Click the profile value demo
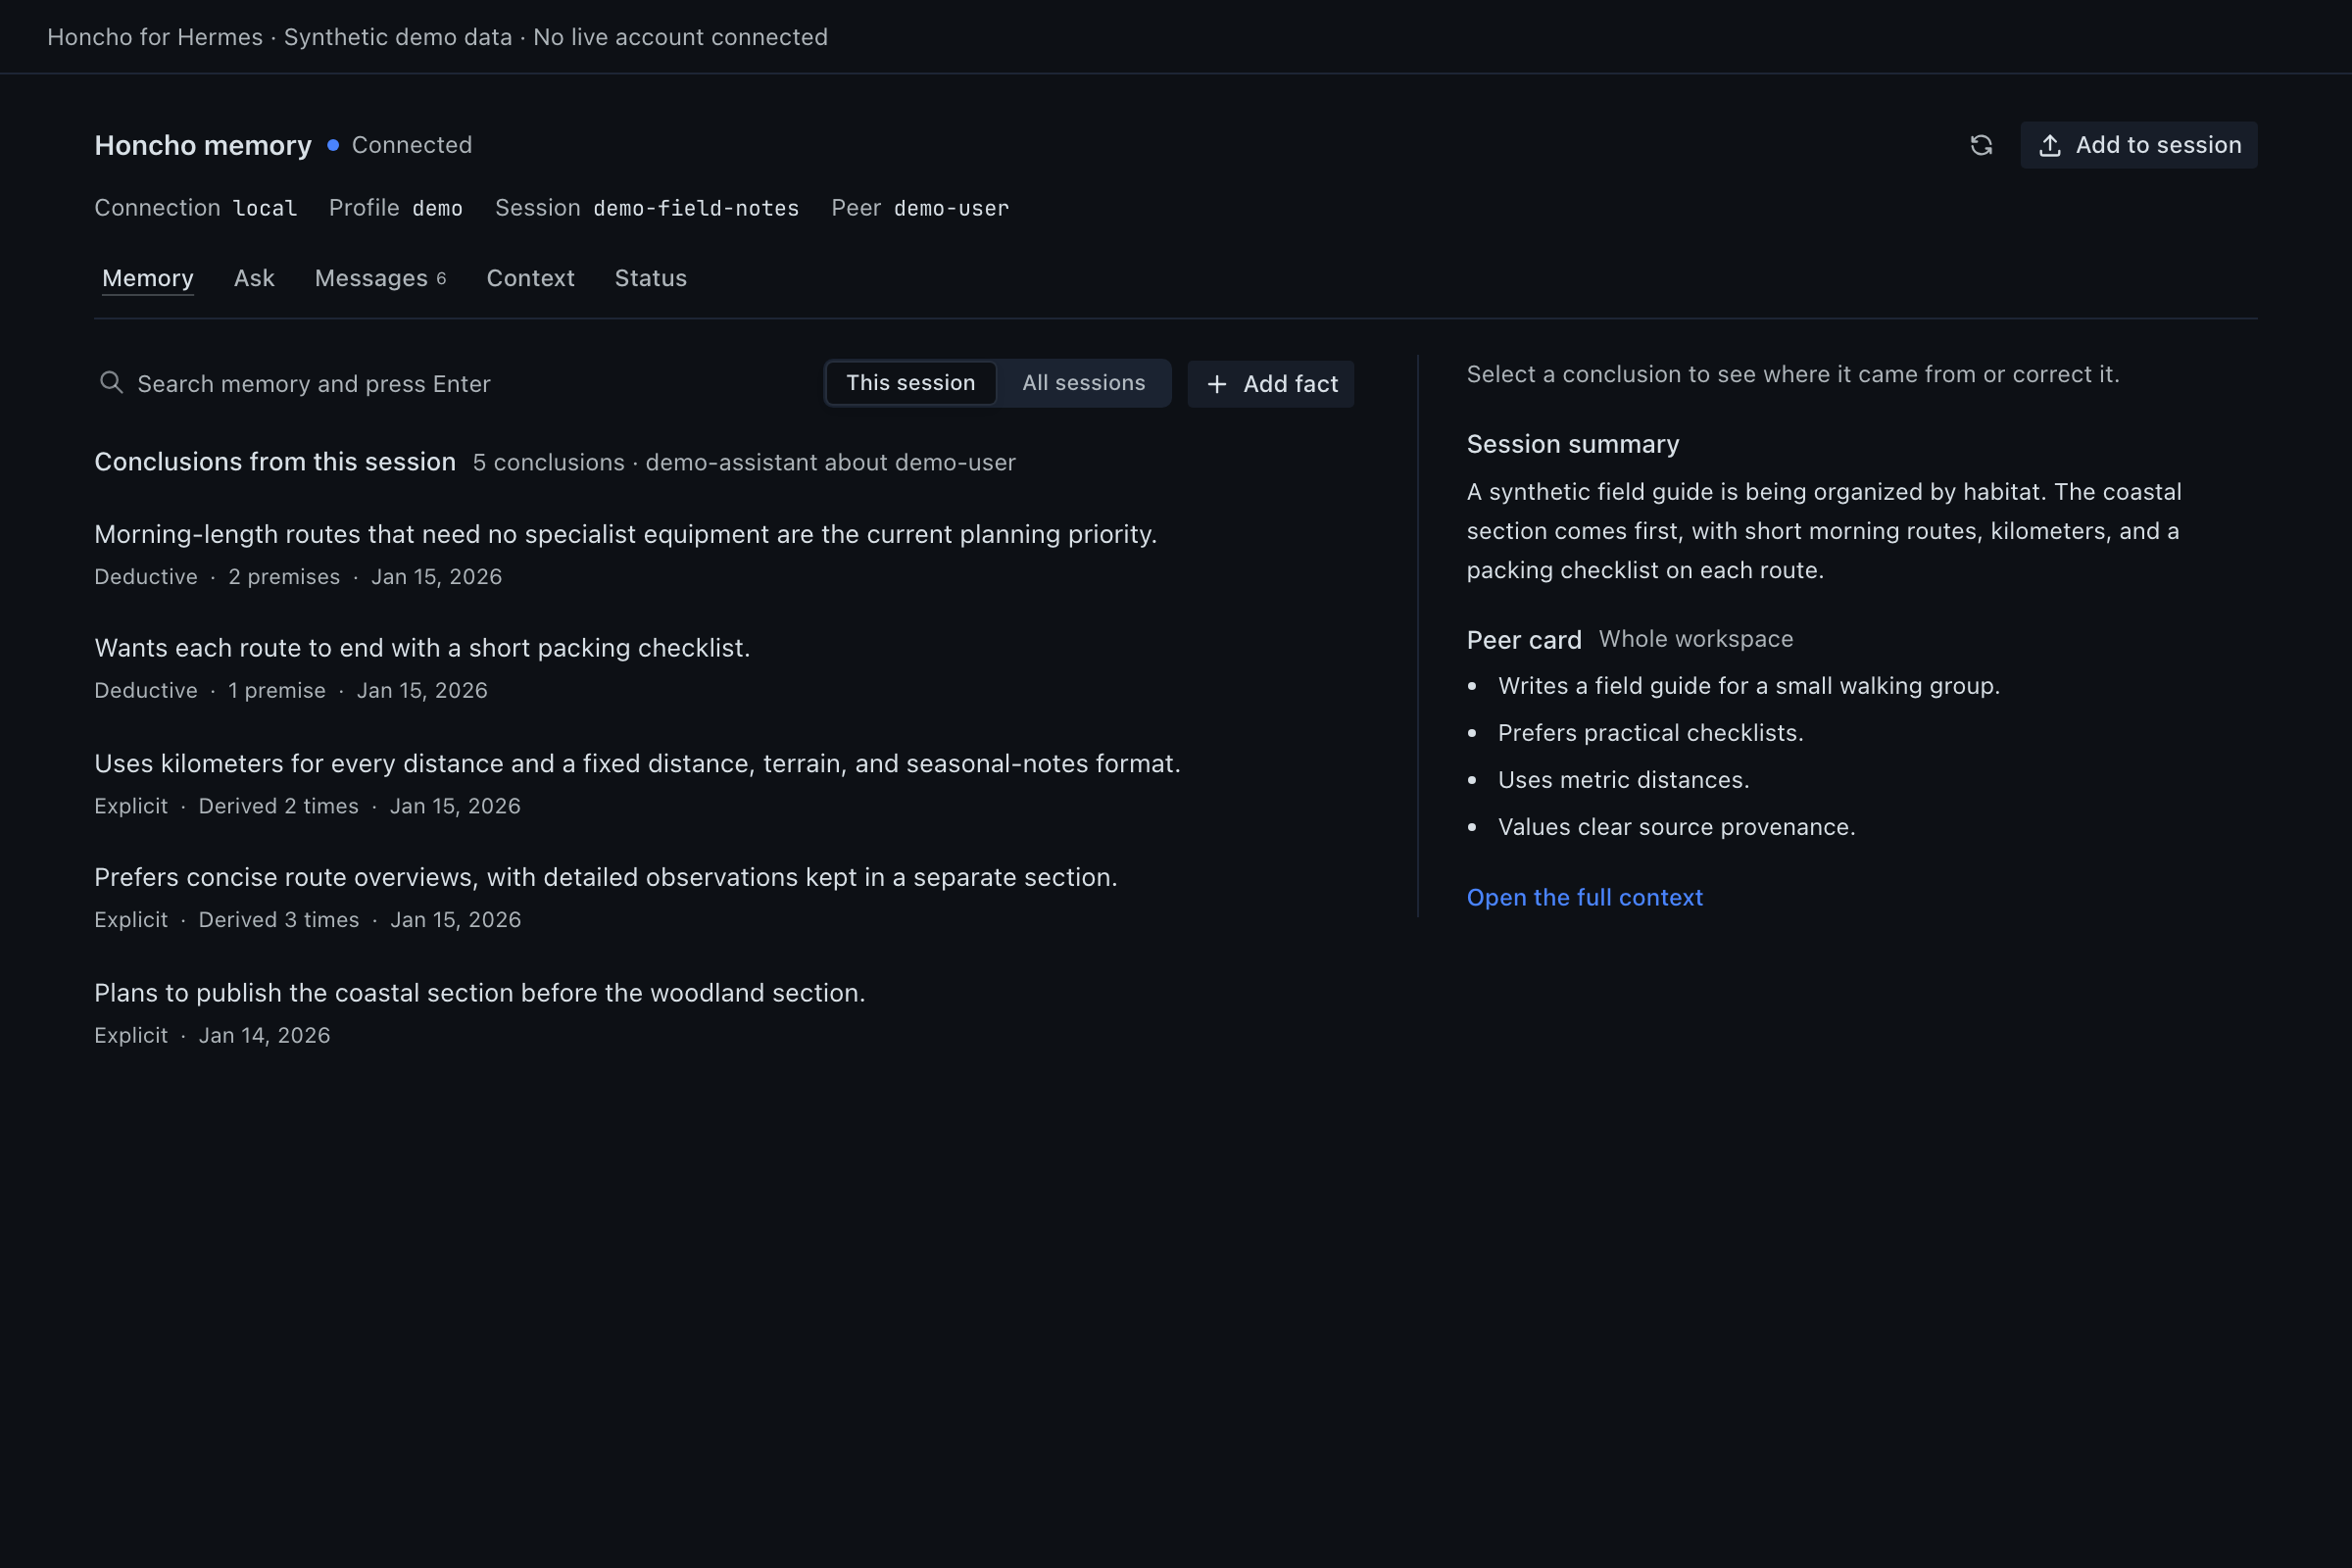The height and width of the screenshot is (1568, 2352). (x=437, y=208)
